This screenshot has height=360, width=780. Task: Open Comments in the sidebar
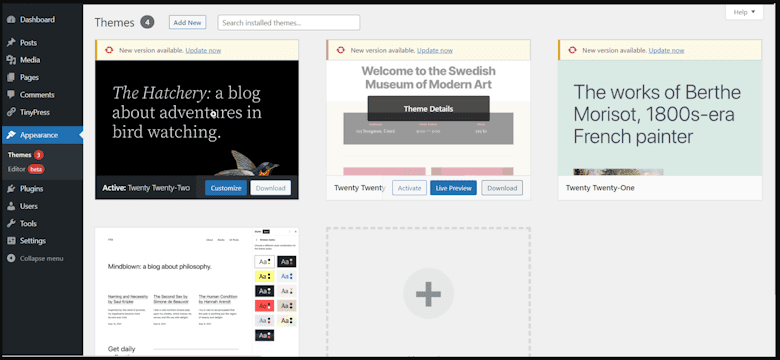click(x=42, y=95)
